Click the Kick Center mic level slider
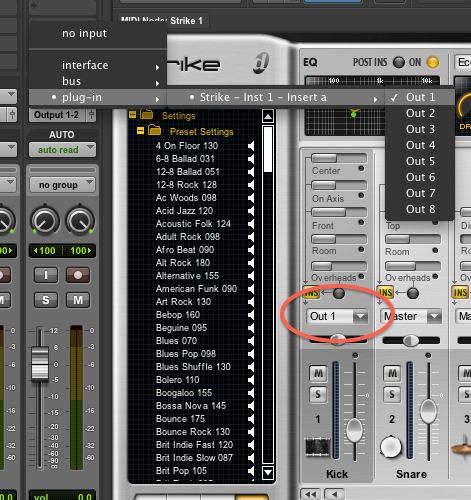The height and width of the screenshot is (500, 471). (339, 158)
